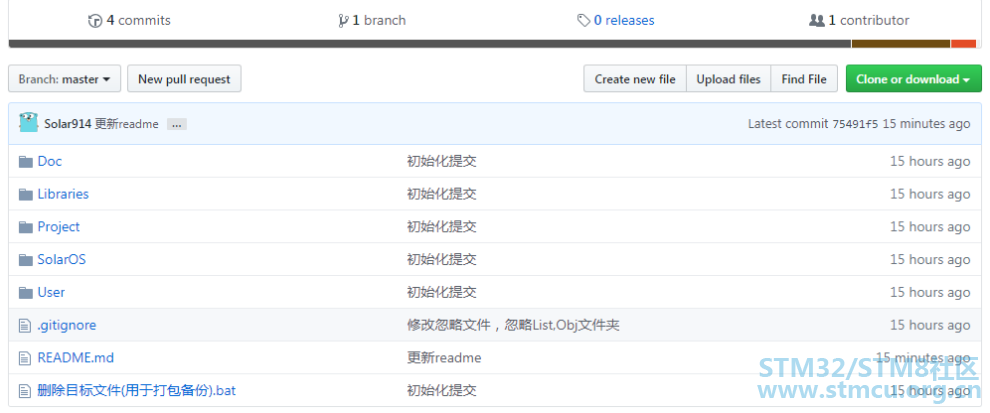Open the 初始化提交 commit for Libraries
The image size is (990, 413).
pos(441,194)
